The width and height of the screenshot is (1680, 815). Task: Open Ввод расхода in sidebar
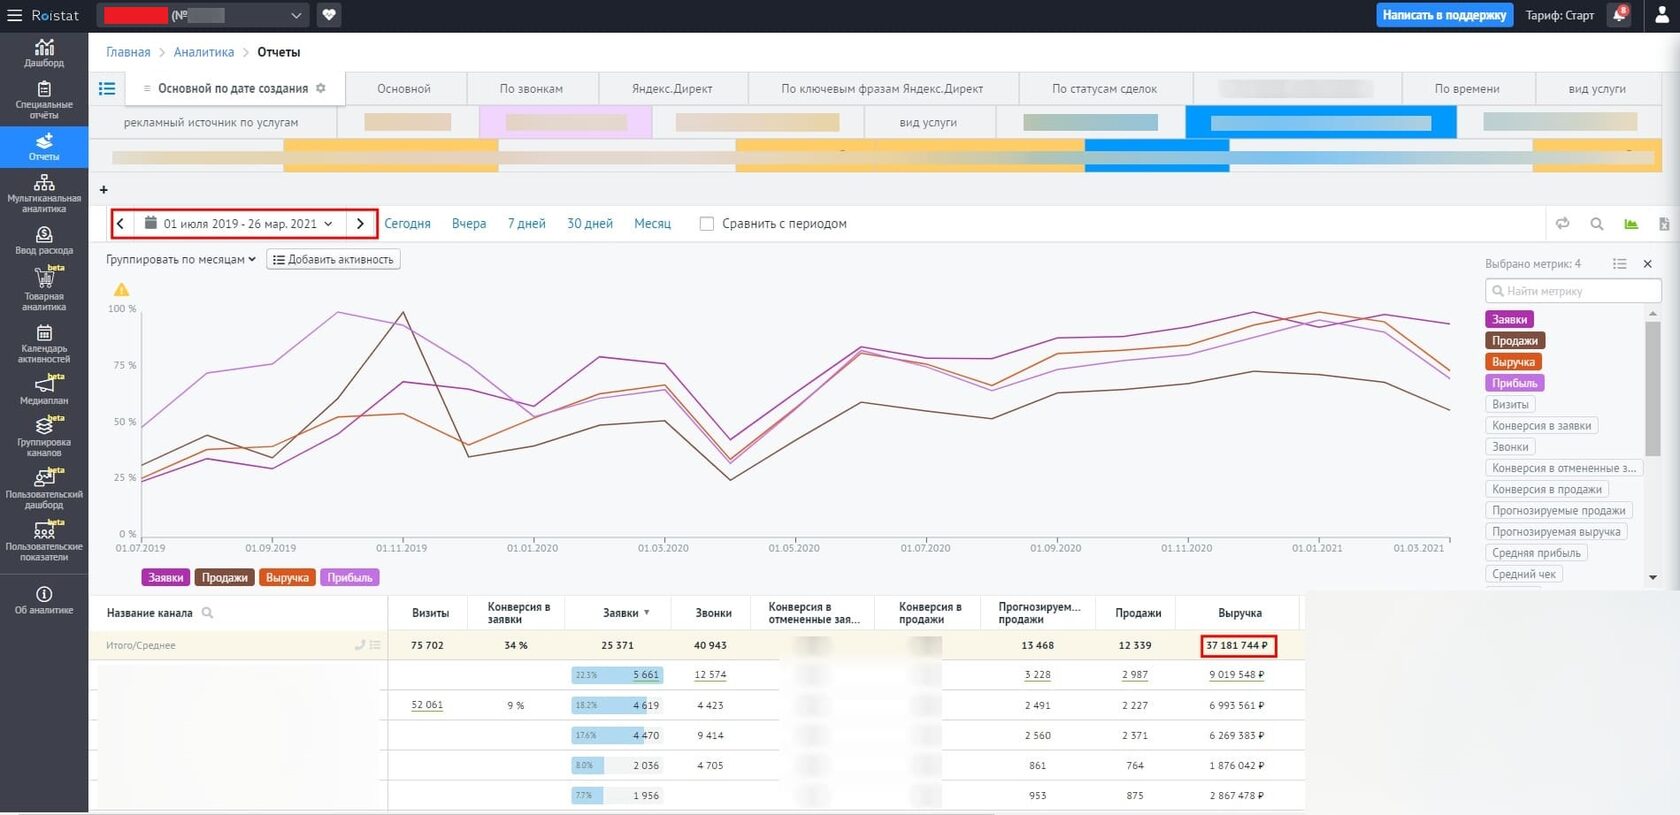pos(44,240)
